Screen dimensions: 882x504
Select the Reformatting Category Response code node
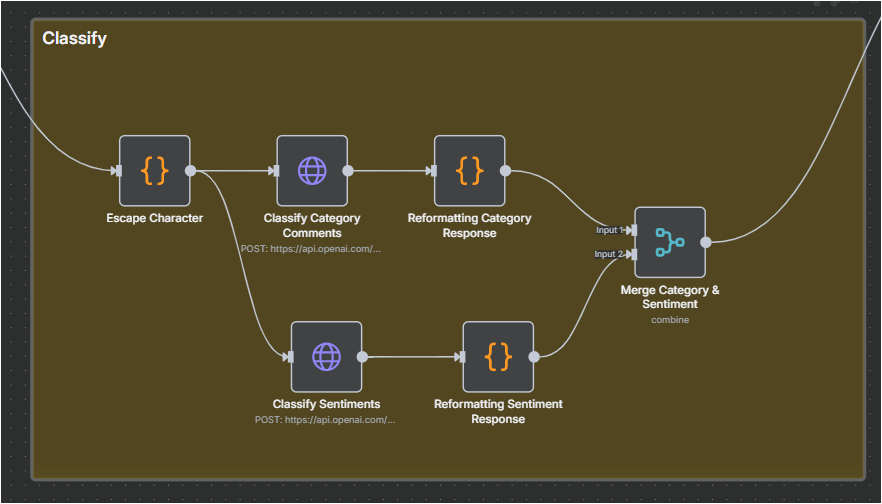point(470,170)
